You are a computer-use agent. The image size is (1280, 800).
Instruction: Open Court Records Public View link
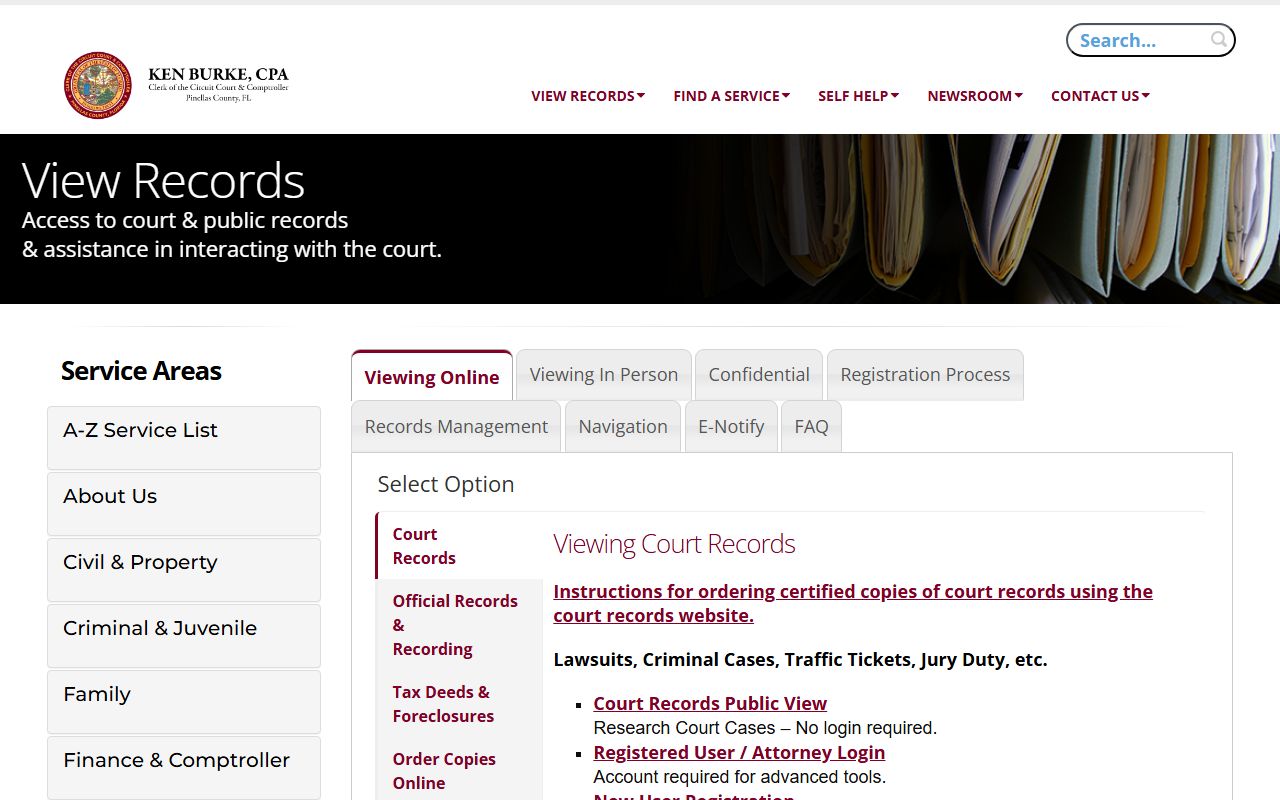710,703
